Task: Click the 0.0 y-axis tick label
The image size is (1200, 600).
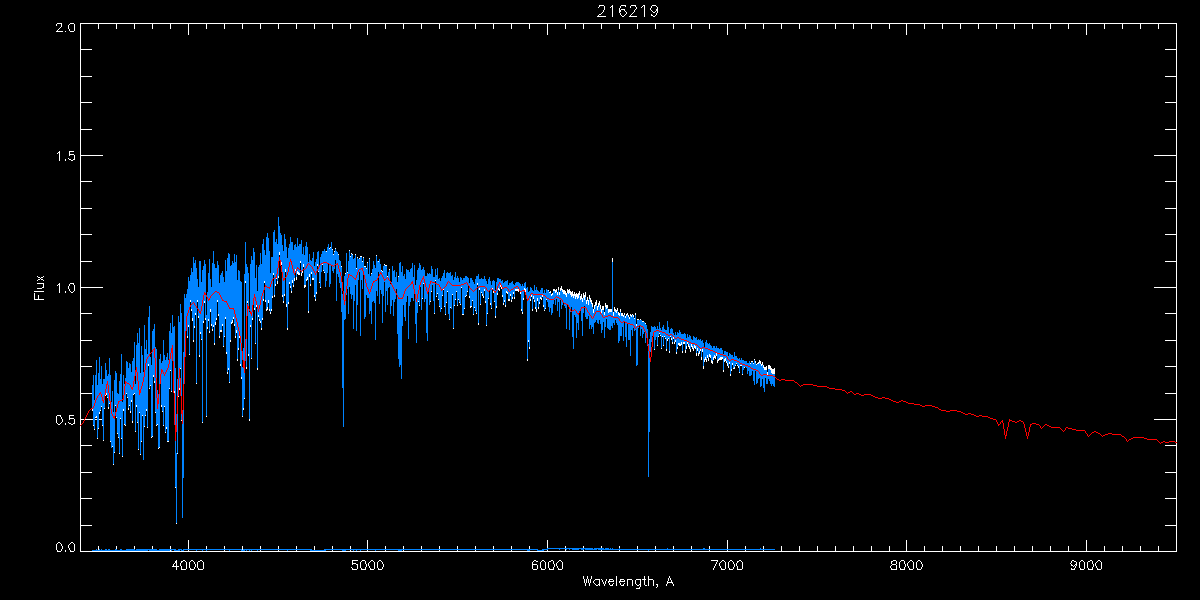Action: point(65,547)
